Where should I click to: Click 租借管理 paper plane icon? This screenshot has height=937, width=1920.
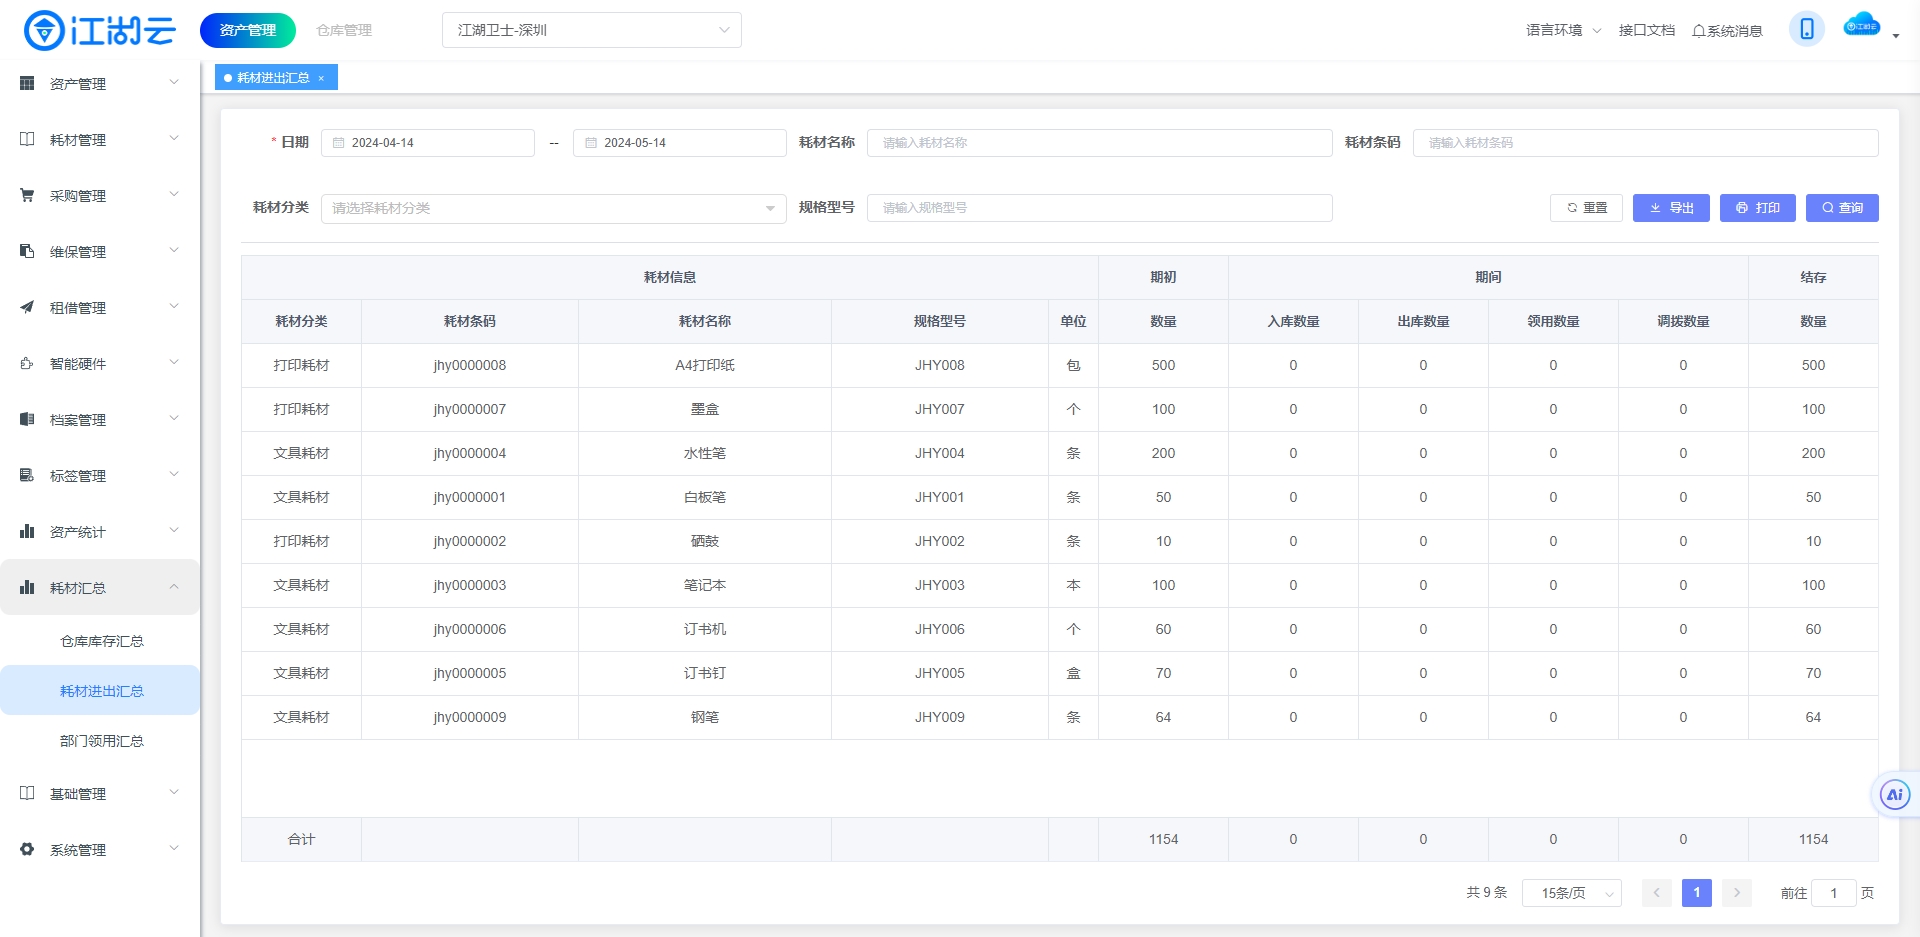coord(27,307)
